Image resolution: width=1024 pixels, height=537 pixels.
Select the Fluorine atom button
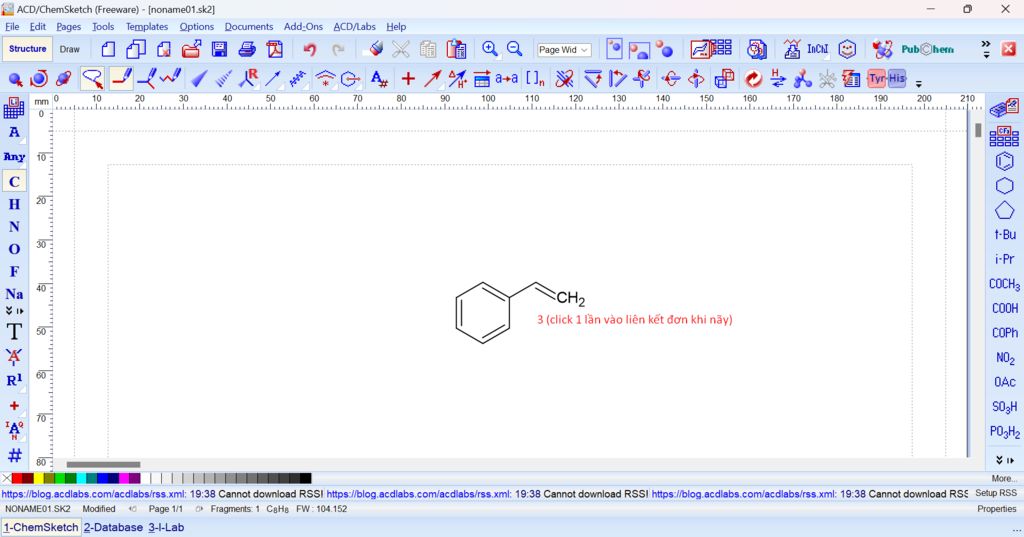click(14, 271)
